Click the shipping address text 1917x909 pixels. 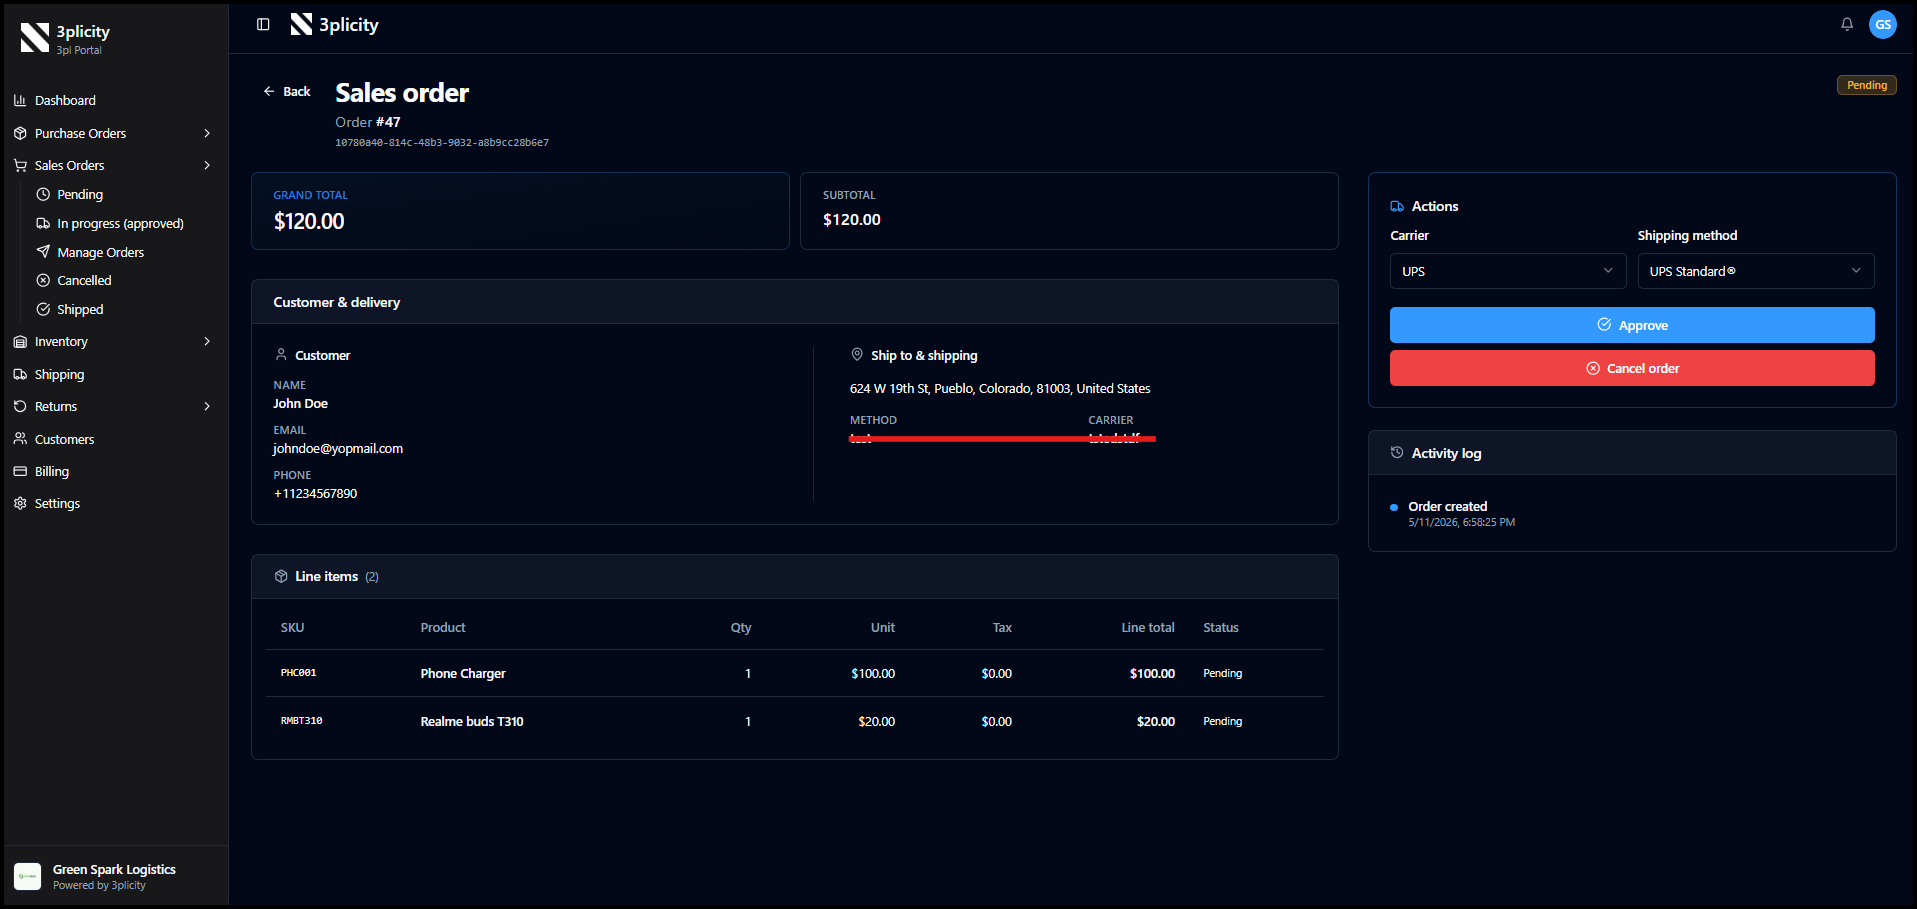click(x=1000, y=389)
